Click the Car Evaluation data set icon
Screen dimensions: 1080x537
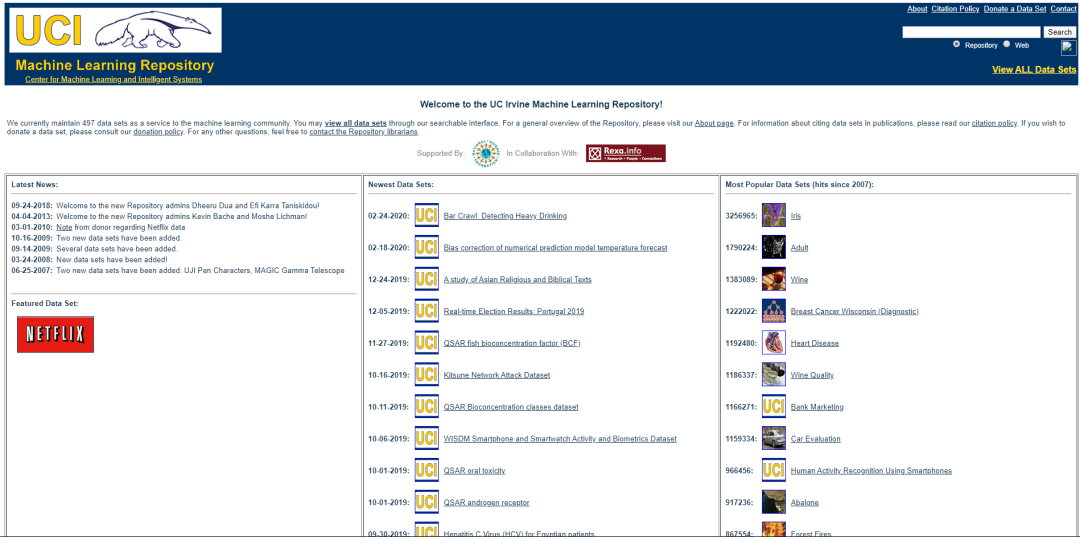(x=773, y=439)
